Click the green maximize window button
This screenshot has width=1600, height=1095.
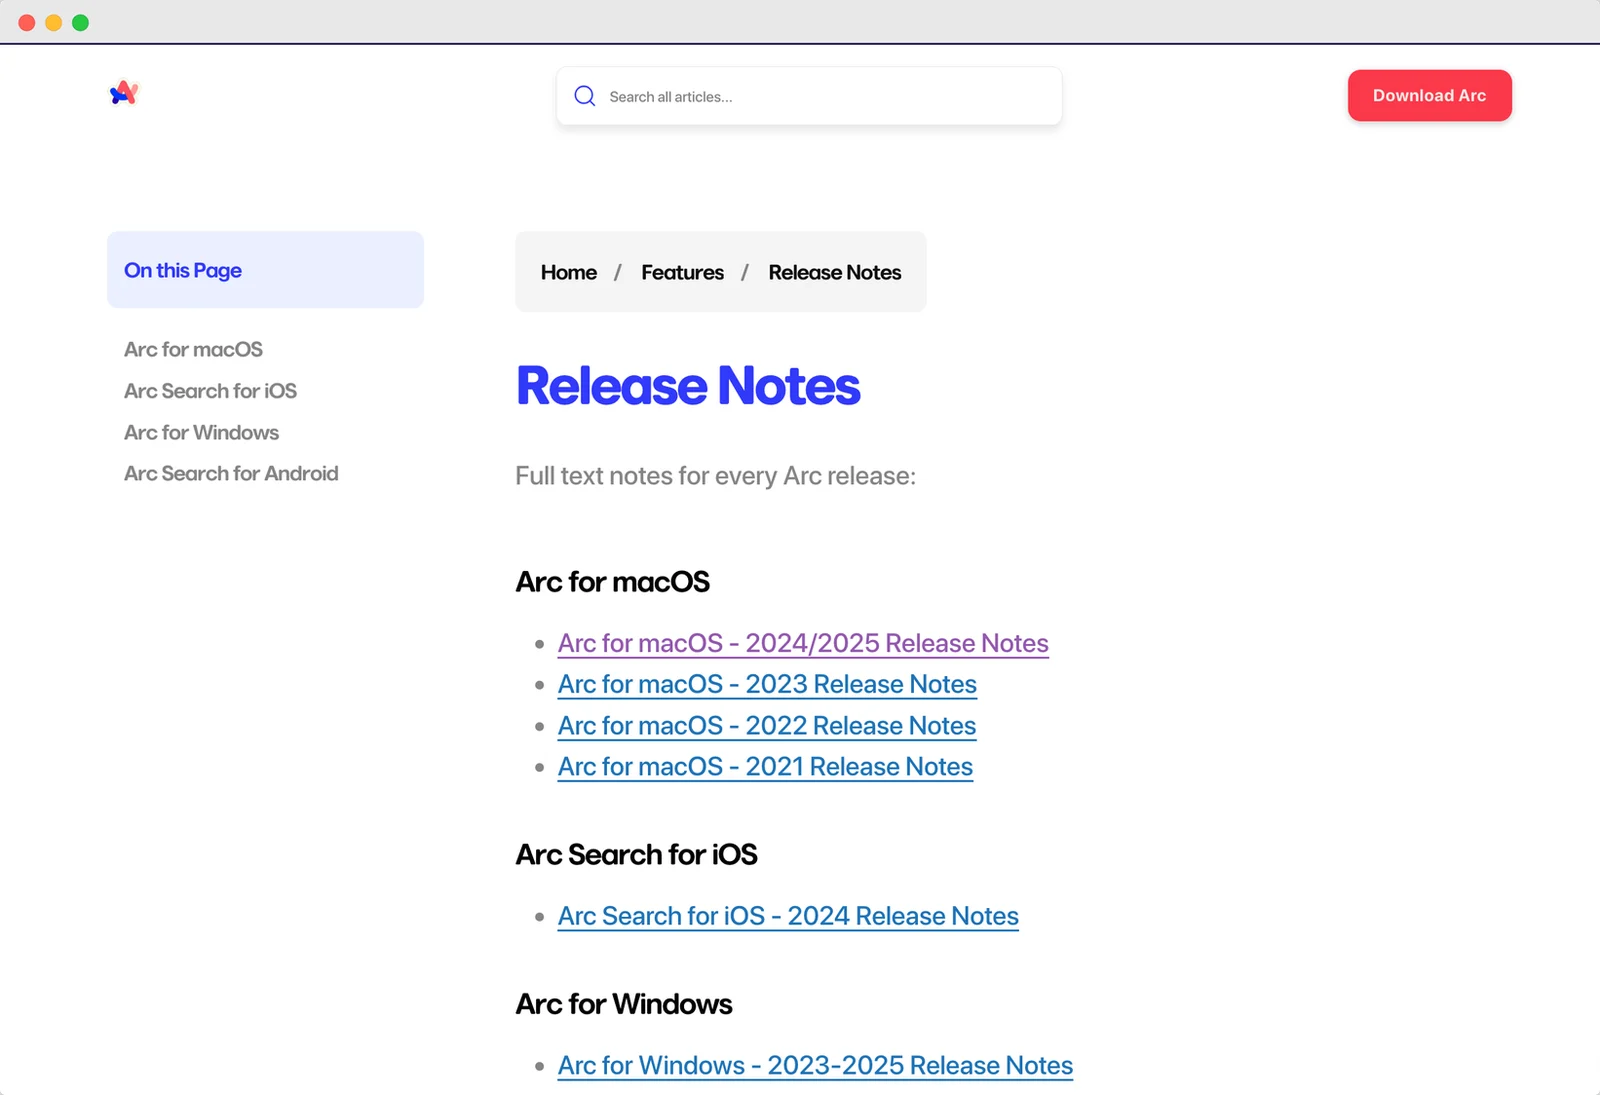coord(80,22)
